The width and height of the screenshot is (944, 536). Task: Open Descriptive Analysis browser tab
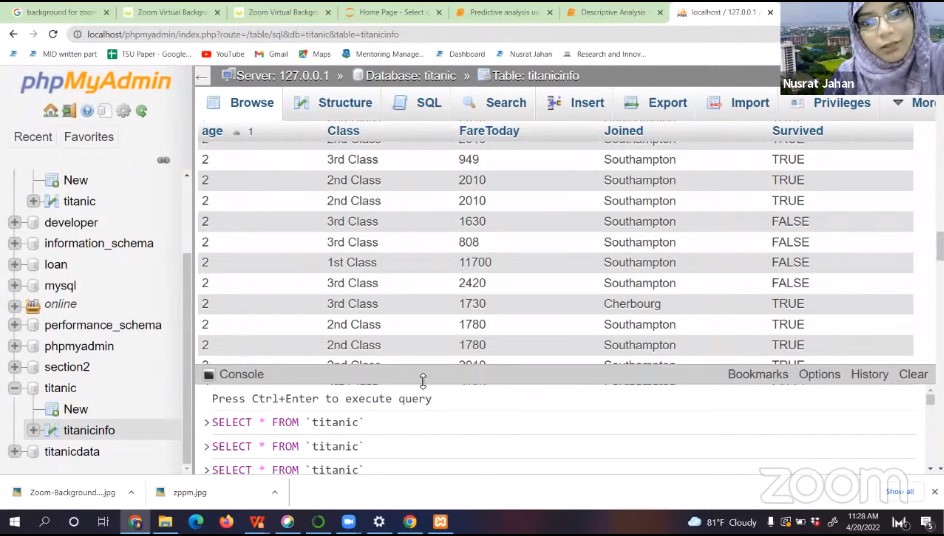pyautogui.click(x=614, y=12)
